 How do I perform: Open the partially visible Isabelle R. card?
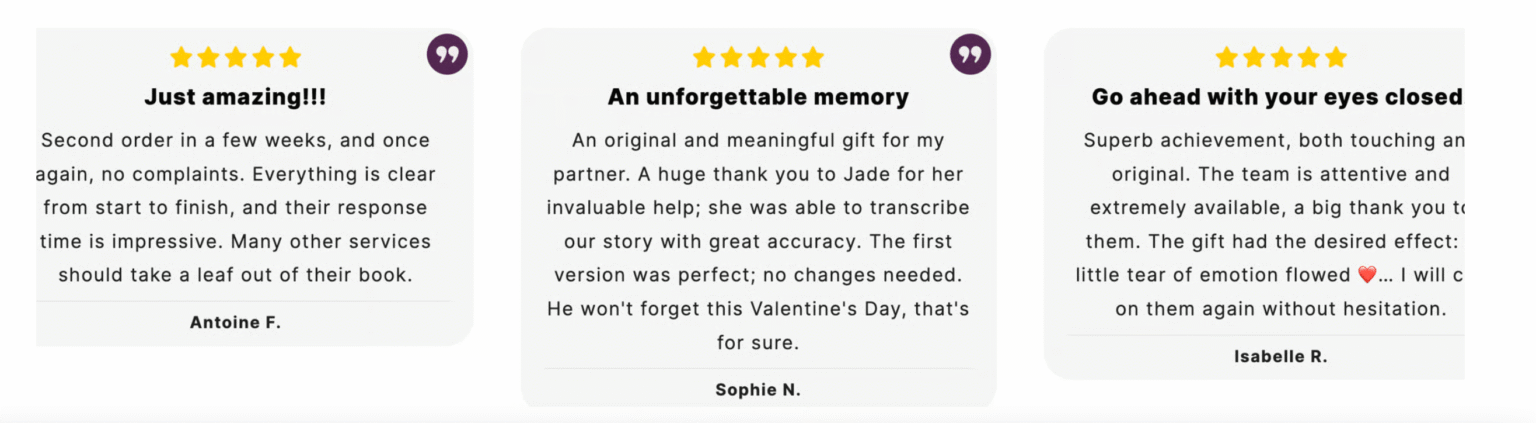coord(1254,204)
